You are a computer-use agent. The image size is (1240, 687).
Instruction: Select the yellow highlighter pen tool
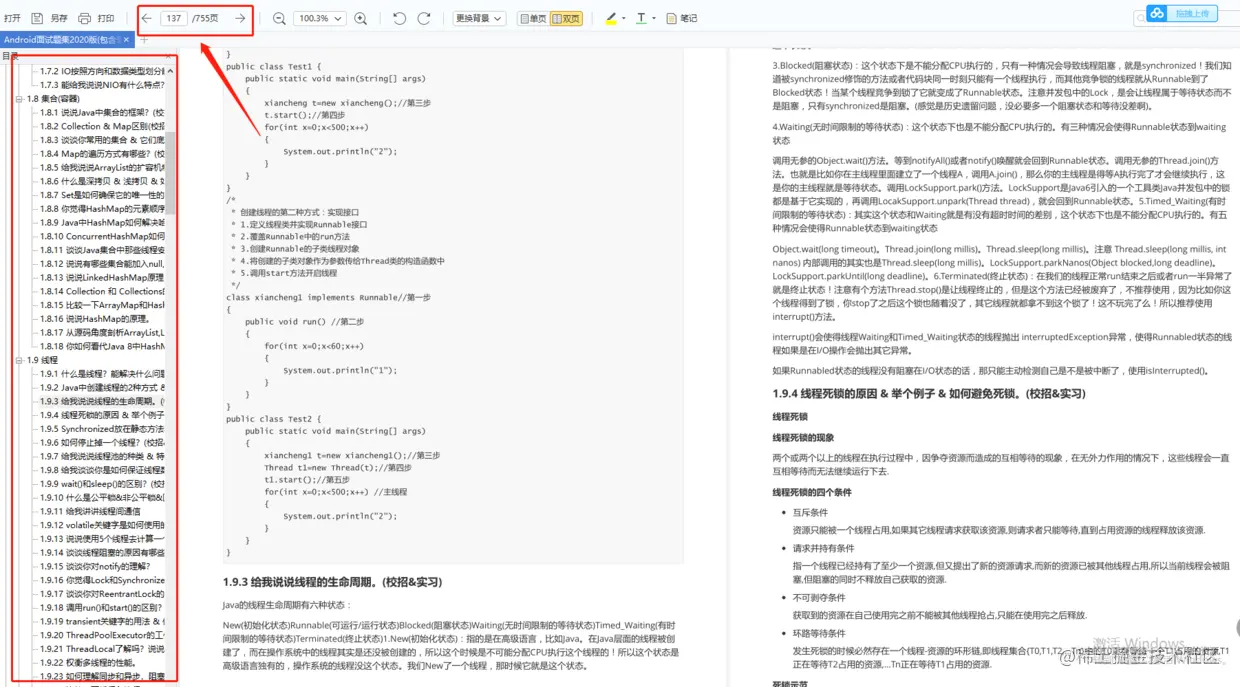[x=612, y=18]
